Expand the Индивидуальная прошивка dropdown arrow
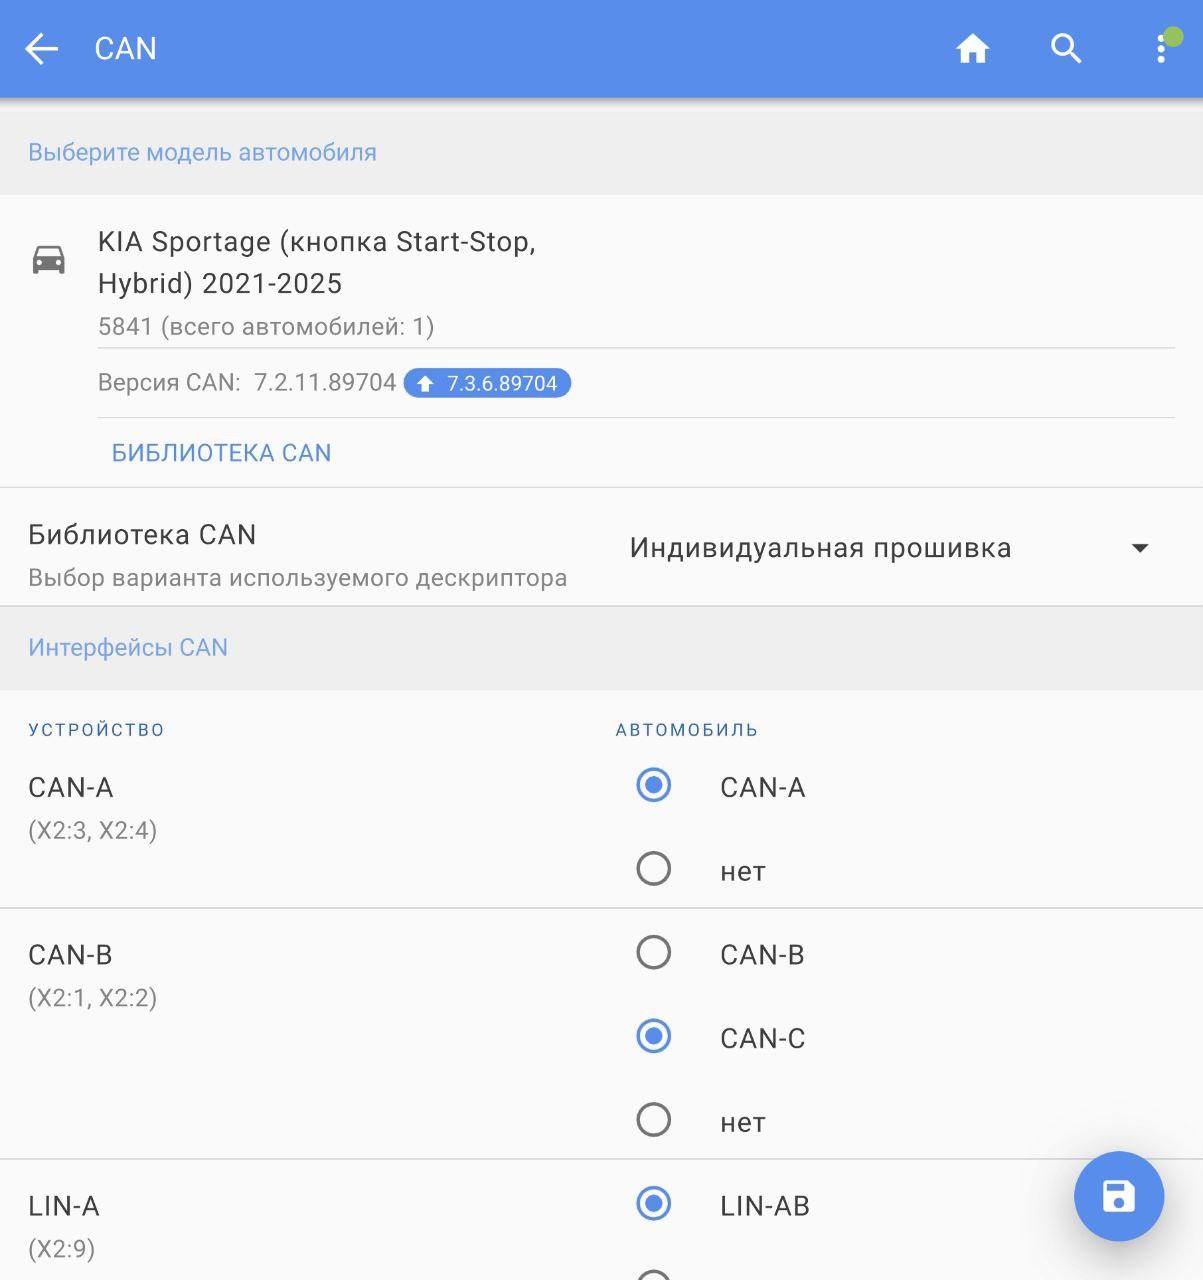The height and width of the screenshot is (1280, 1203). 1139,548
